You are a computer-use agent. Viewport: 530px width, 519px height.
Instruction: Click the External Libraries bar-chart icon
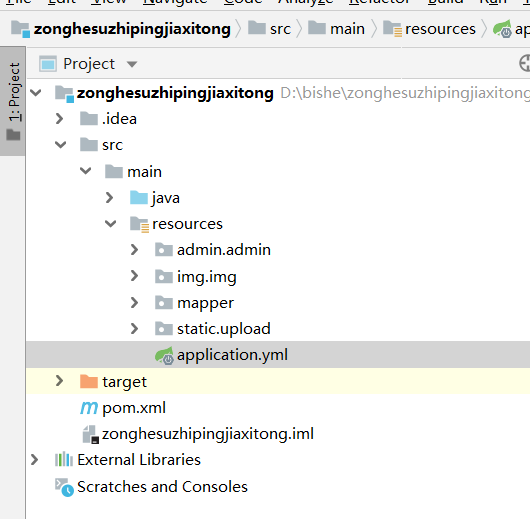[x=64, y=459]
